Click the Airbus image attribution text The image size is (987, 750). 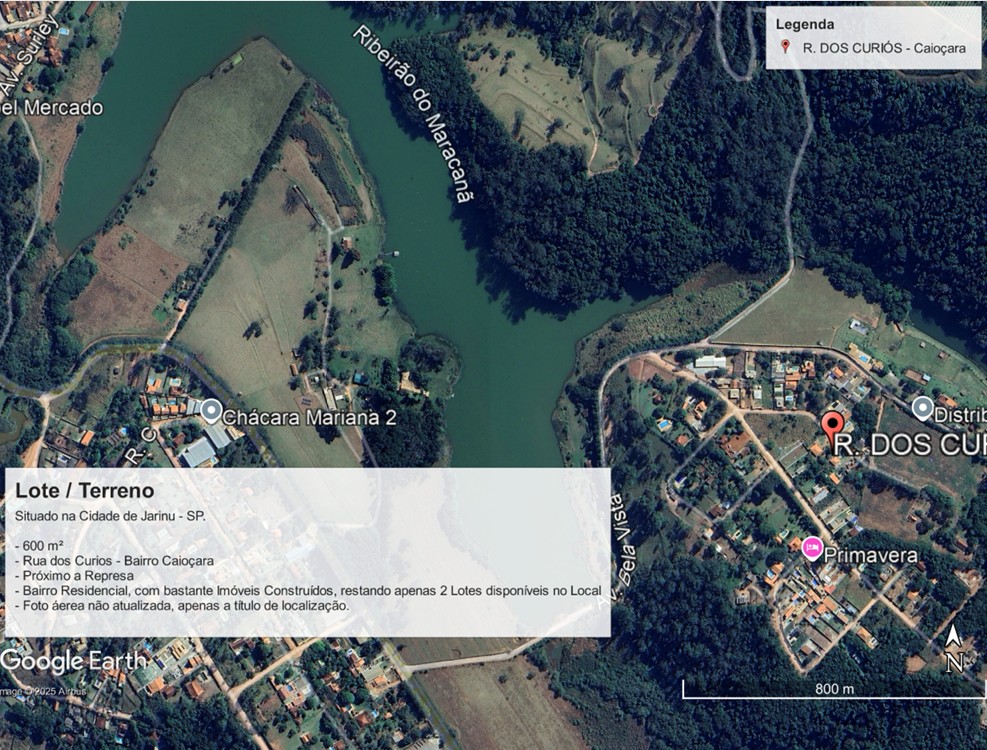point(43,691)
